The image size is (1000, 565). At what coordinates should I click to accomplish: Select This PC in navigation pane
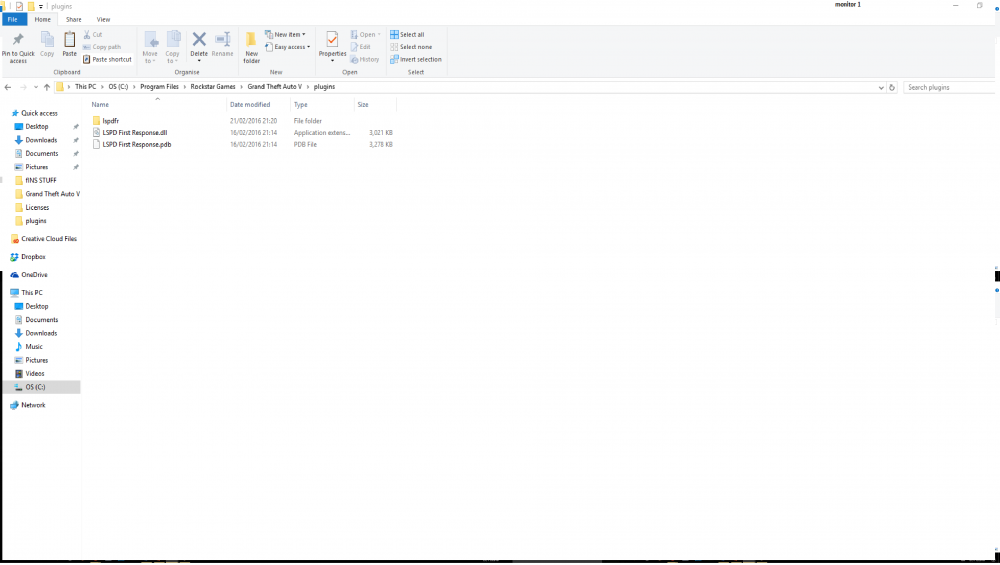tap(32, 293)
